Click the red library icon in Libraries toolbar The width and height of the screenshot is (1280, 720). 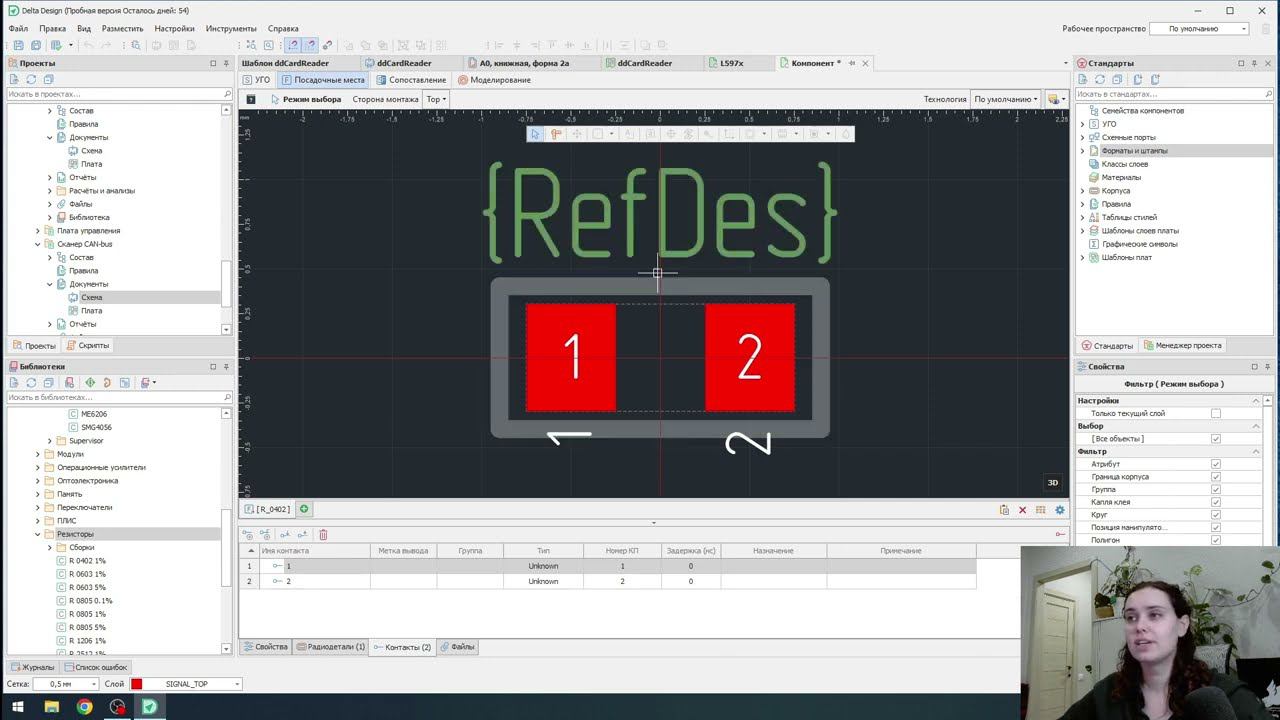(x=69, y=382)
